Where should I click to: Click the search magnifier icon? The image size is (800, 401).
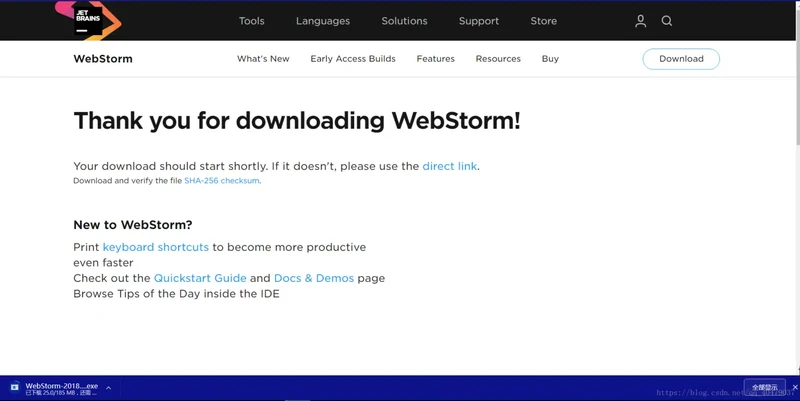point(667,21)
